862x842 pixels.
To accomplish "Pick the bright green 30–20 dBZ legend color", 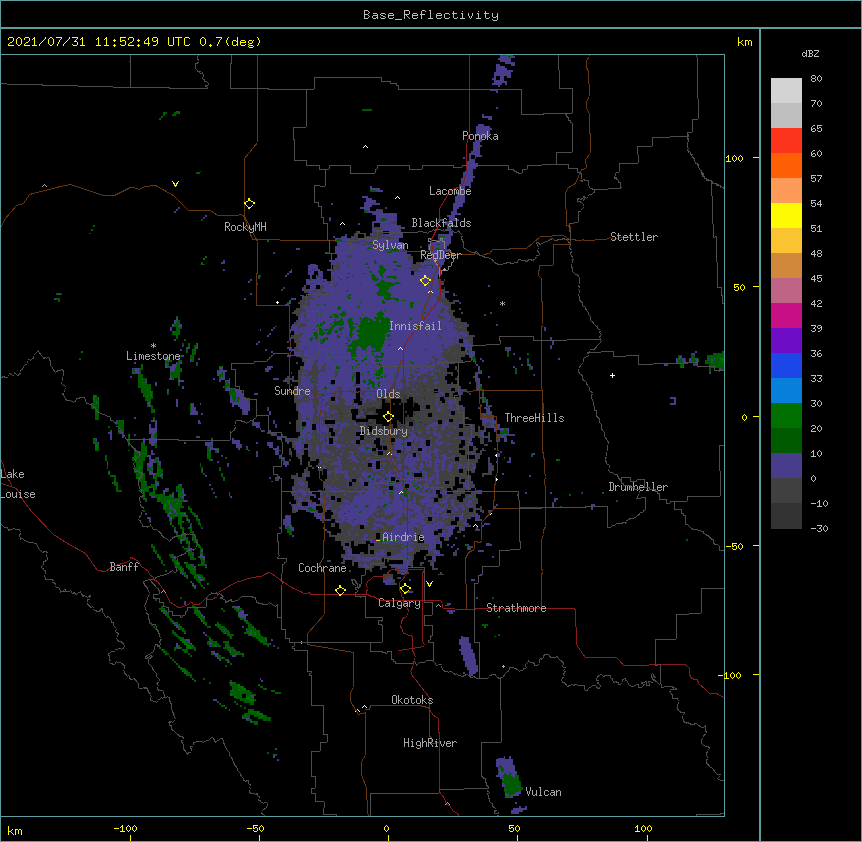I will pyautogui.click(x=786, y=416).
